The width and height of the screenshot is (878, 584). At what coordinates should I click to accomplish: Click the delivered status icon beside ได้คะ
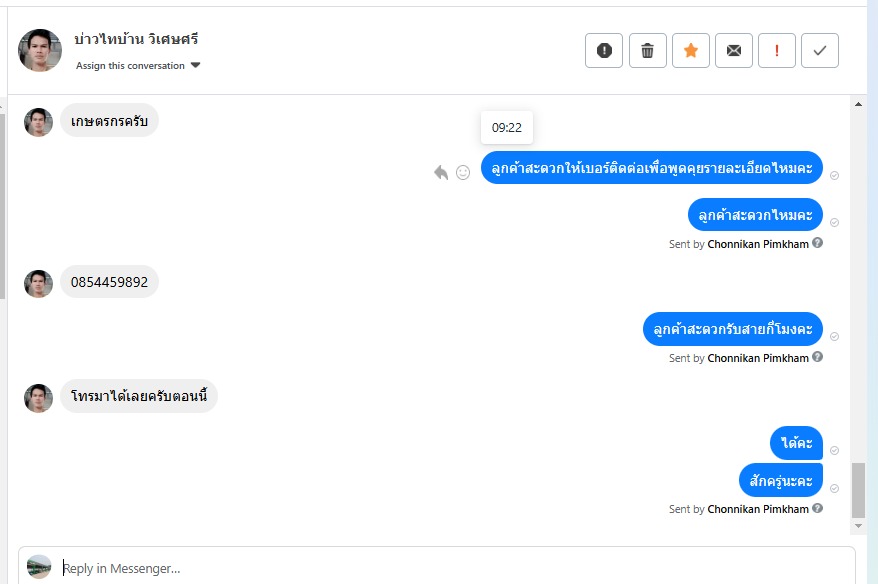pos(835,450)
